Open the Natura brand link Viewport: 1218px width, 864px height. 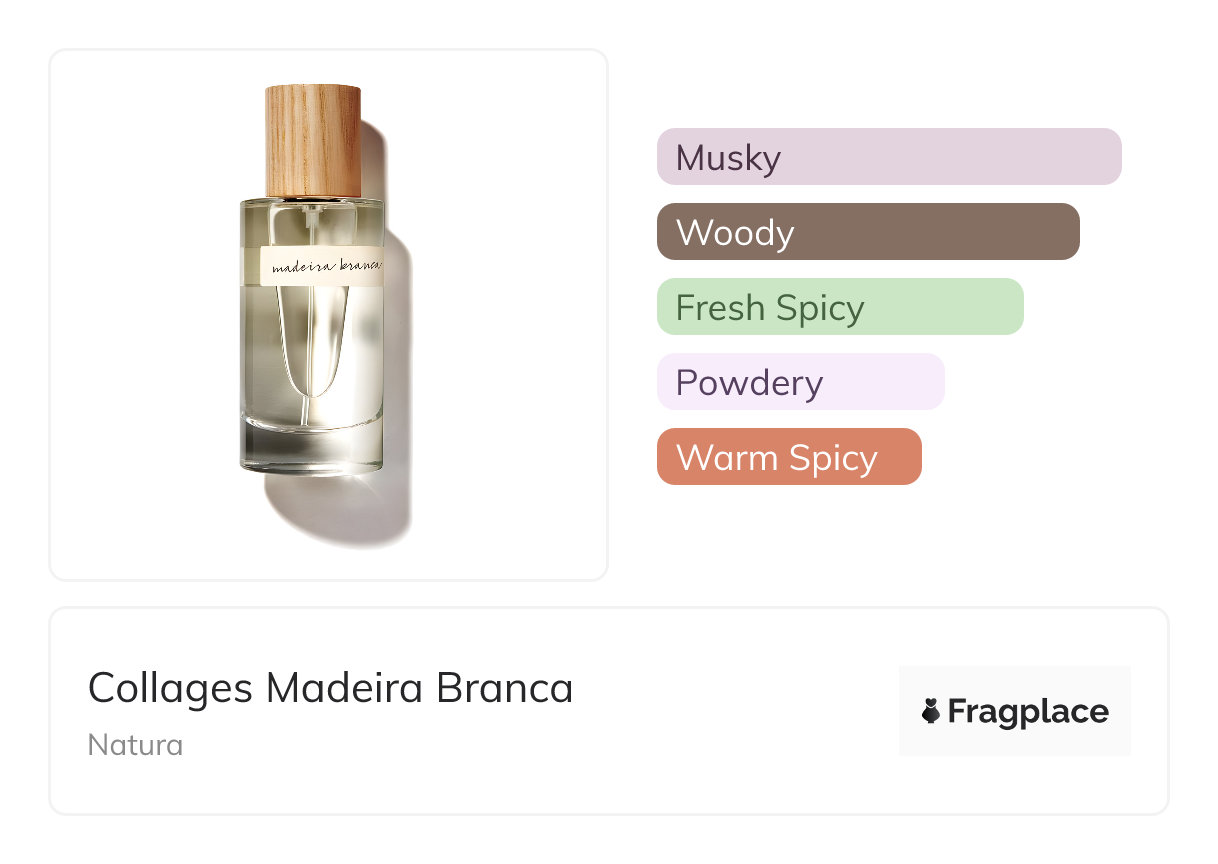135,745
